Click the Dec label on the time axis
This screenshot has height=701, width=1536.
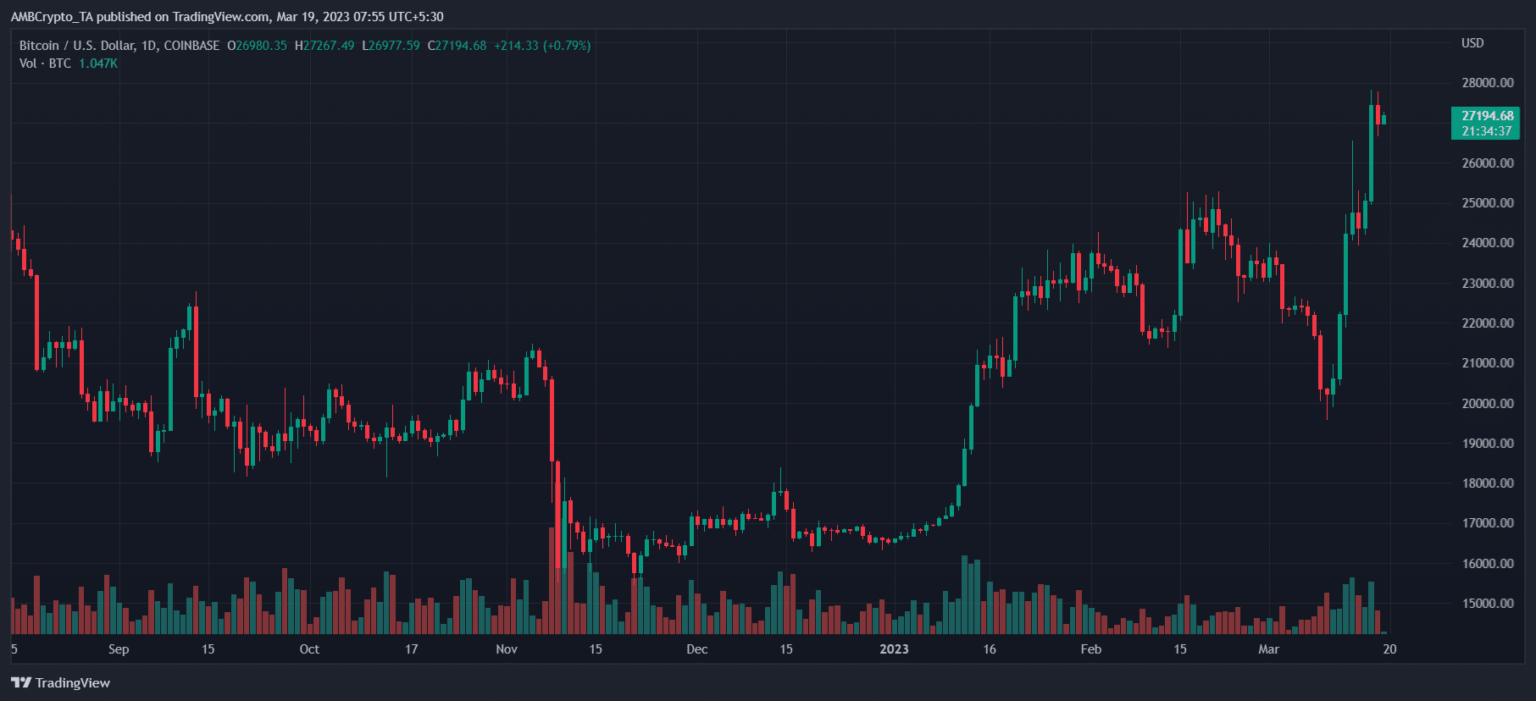click(x=697, y=650)
